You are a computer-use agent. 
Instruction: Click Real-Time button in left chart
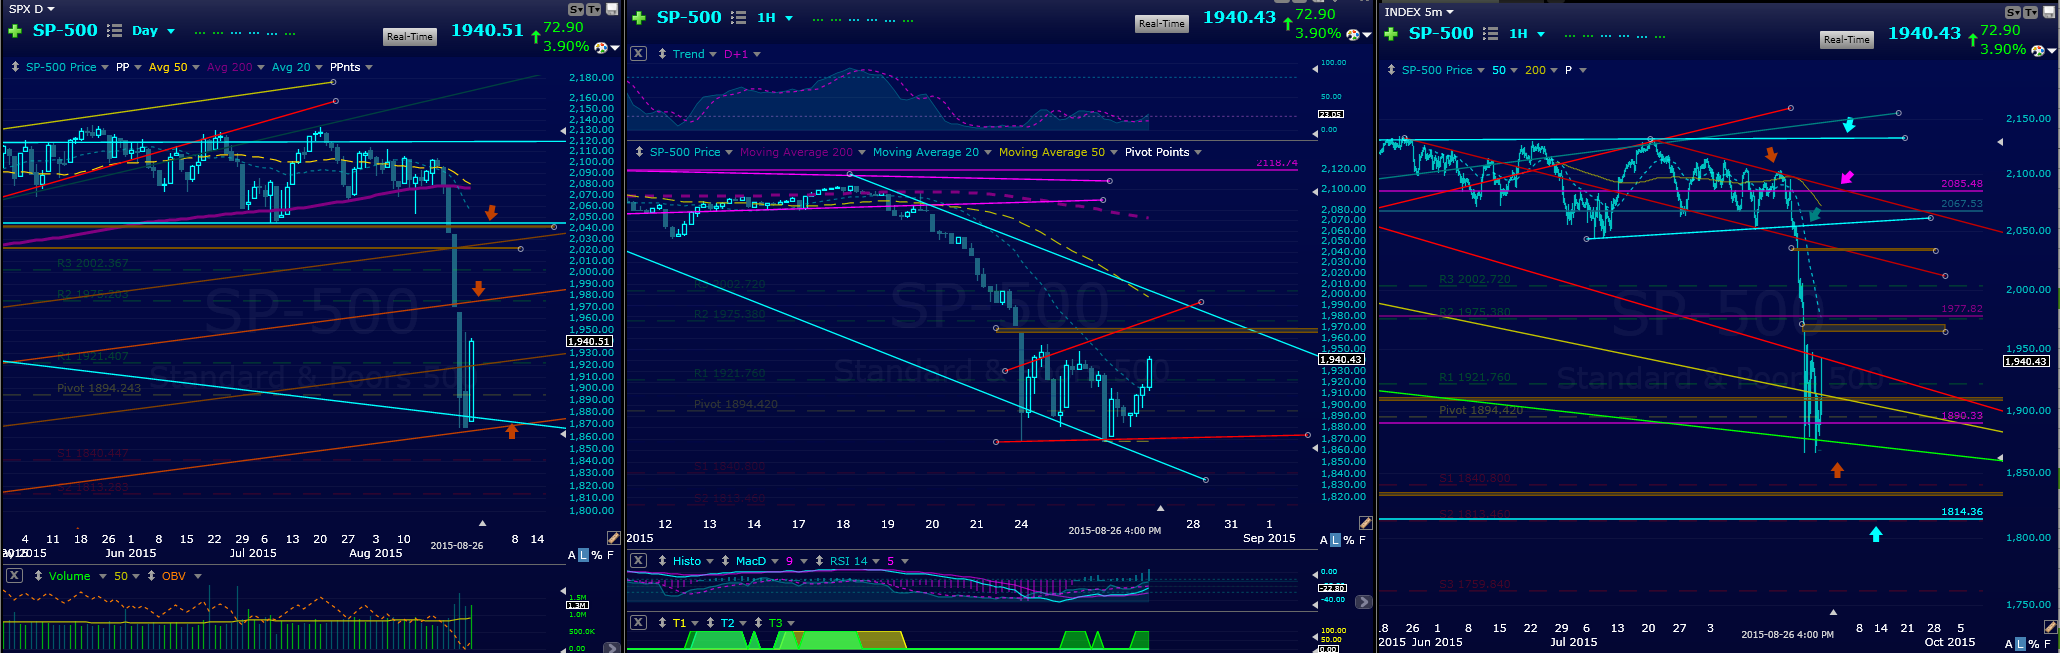pyautogui.click(x=410, y=37)
